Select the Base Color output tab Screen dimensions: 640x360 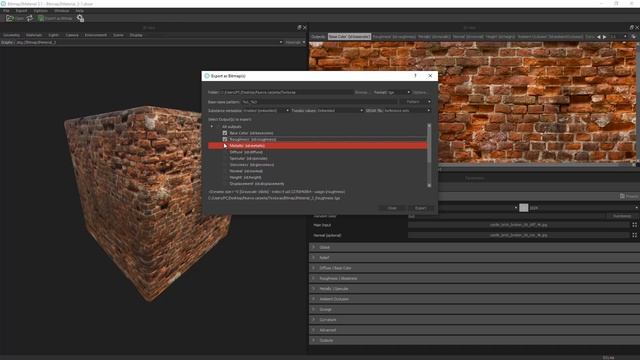tap(349, 37)
